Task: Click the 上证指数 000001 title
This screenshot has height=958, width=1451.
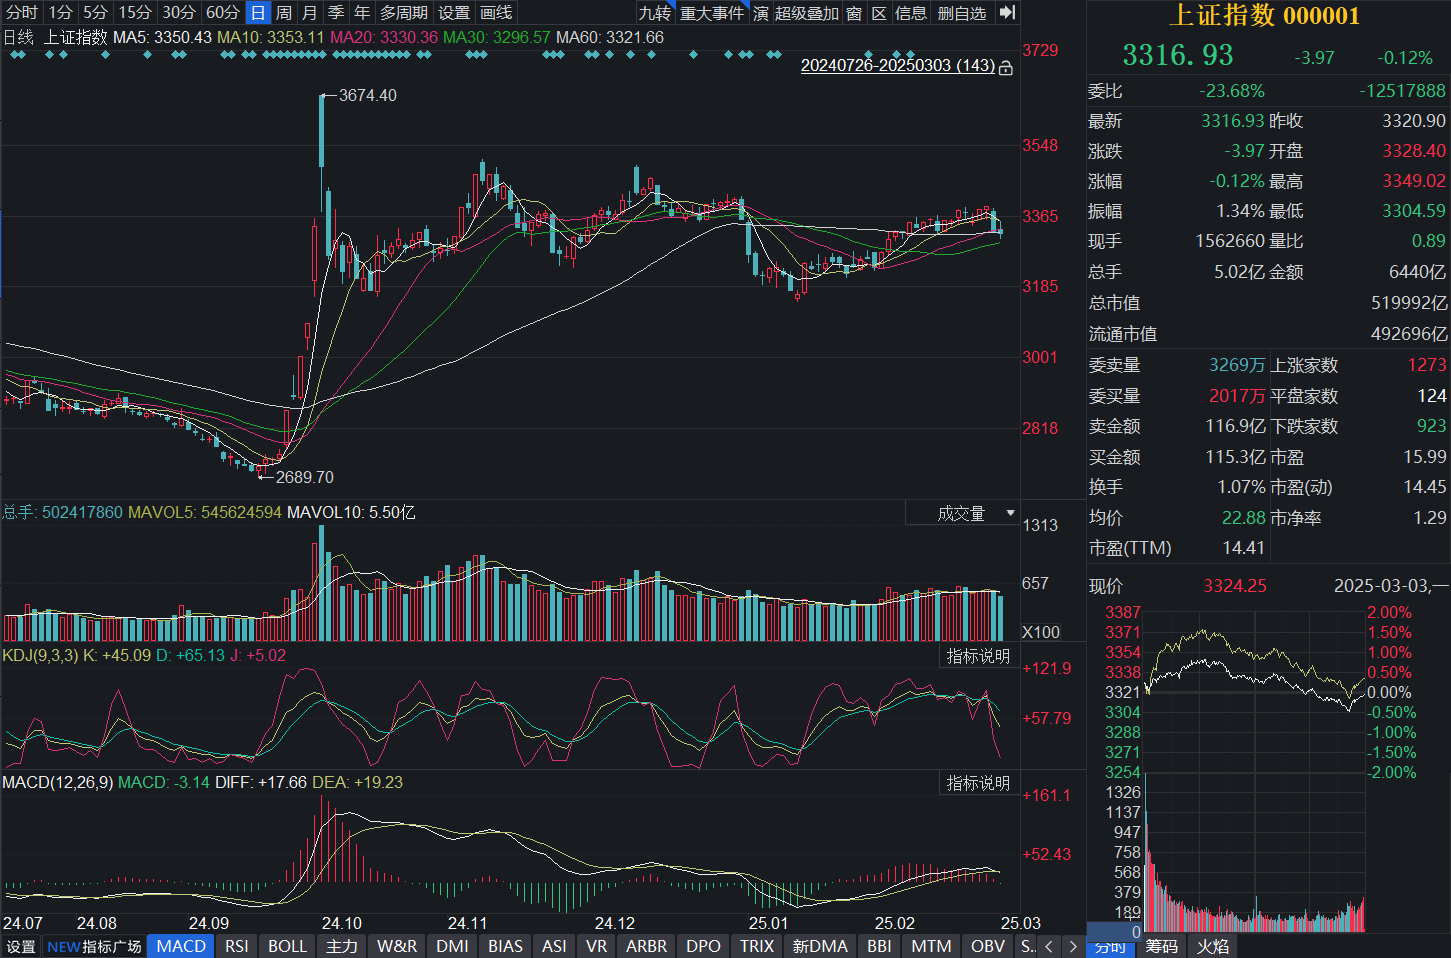Action: [x=1265, y=15]
